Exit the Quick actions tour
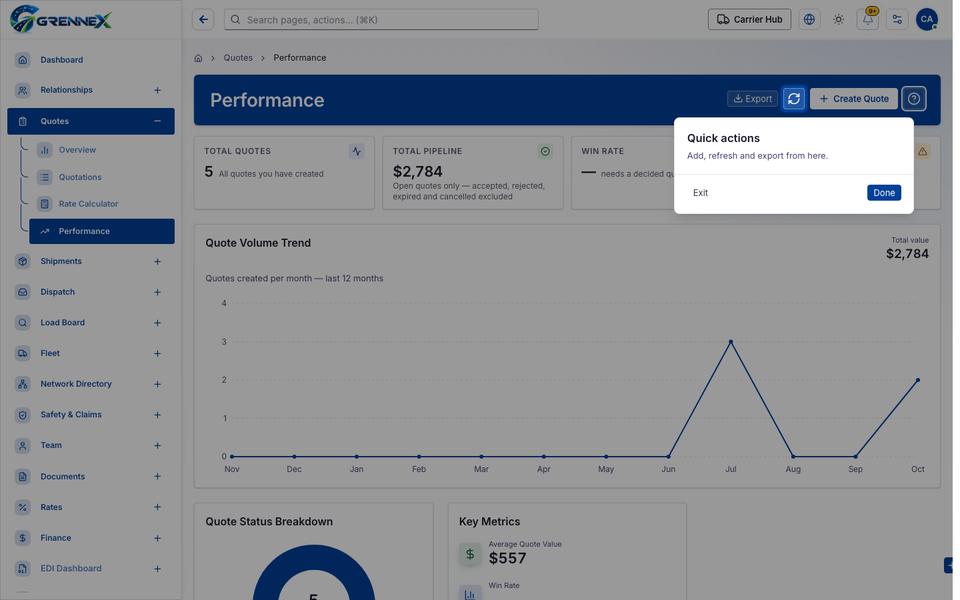Viewport: 960px width, 600px height. pos(700,193)
